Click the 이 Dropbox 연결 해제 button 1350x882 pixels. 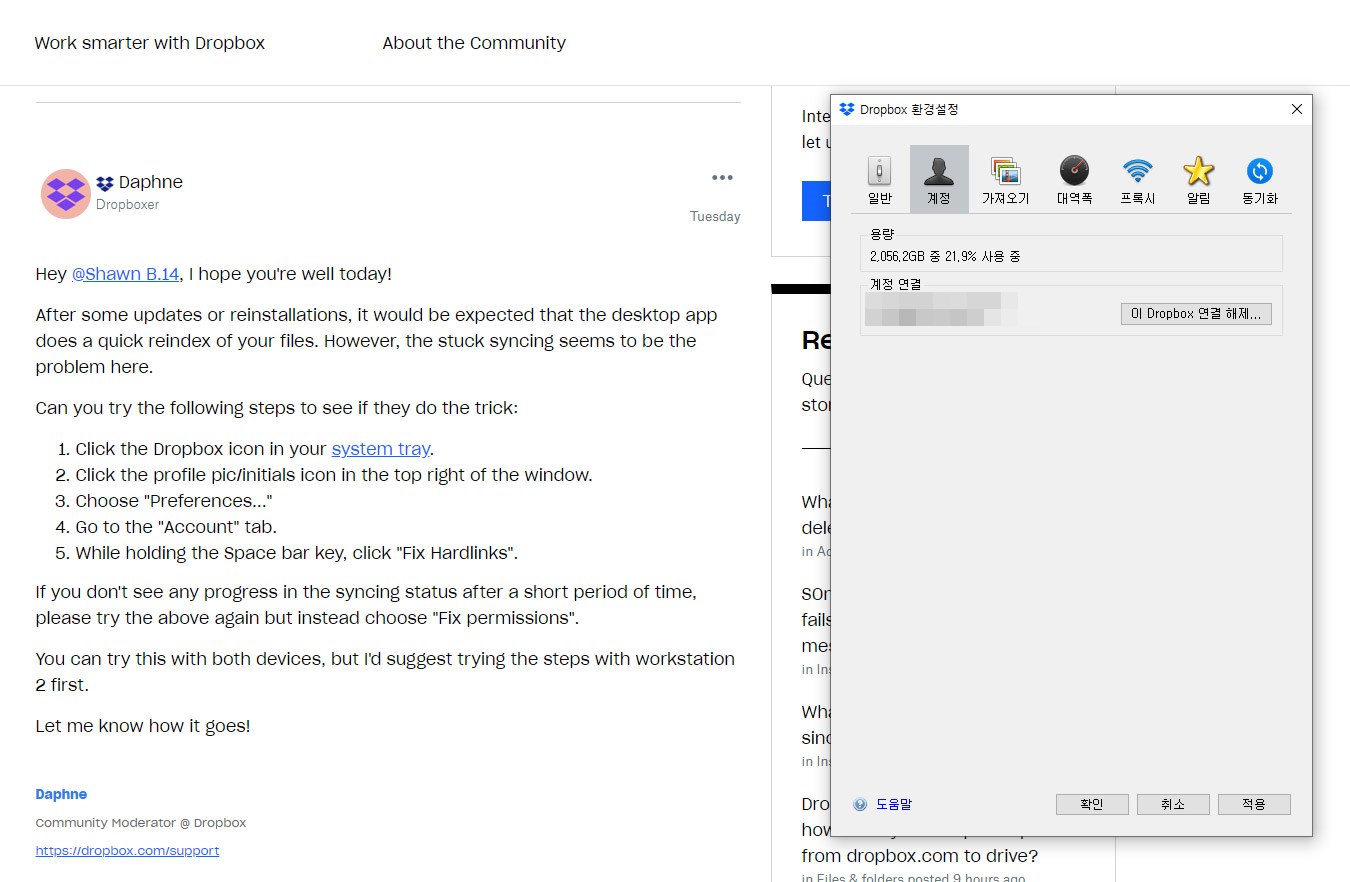point(1196,314)
